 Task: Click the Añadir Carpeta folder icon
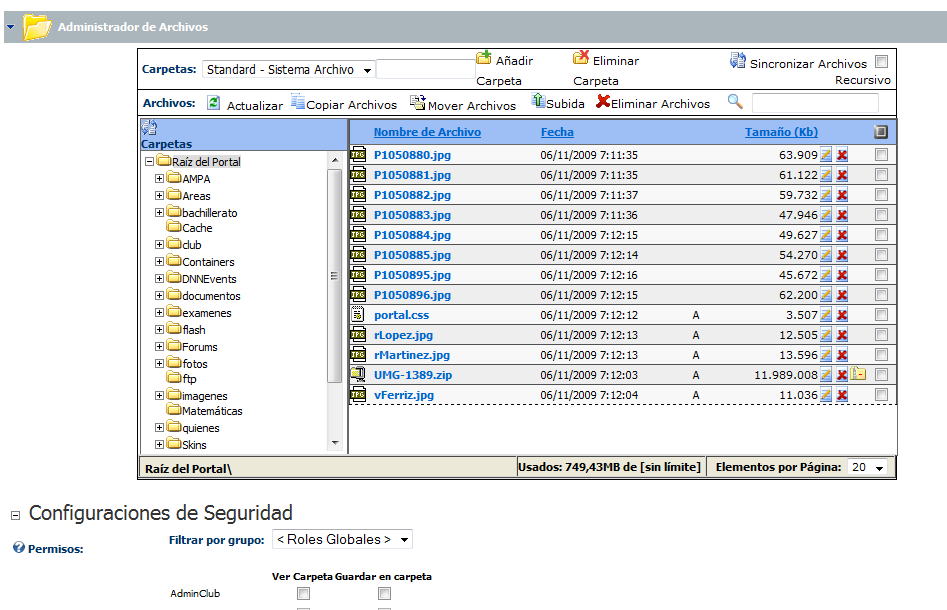484,58
